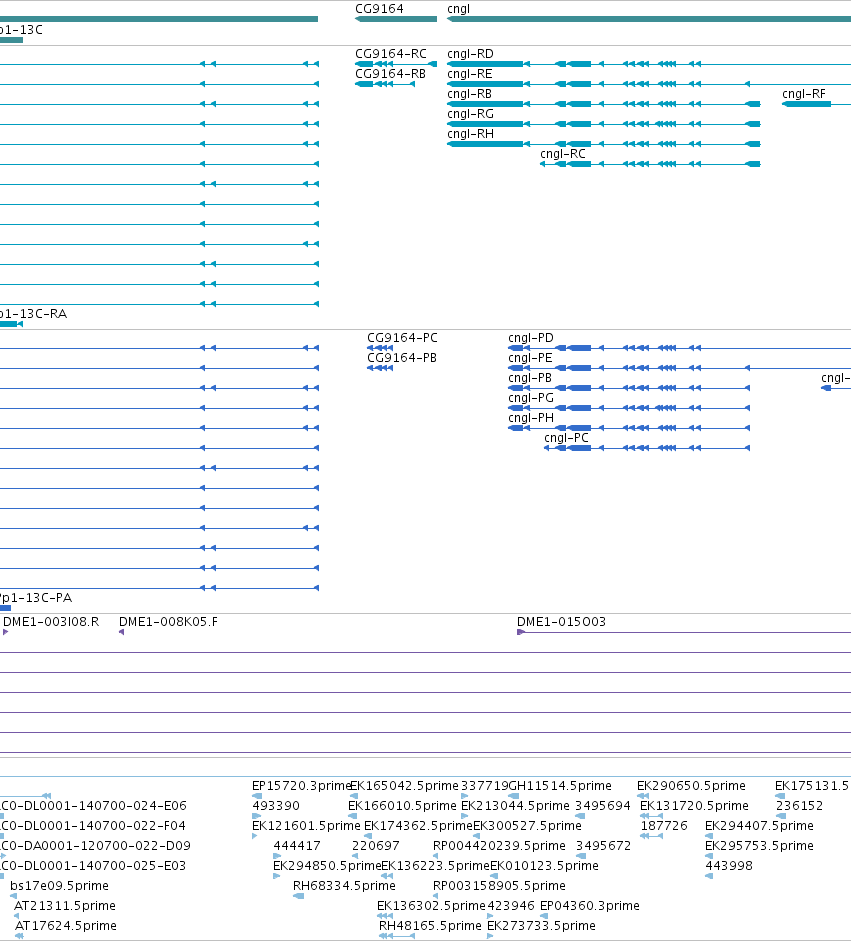Viewport: 851px width, 941px height.
Task: Click the RH48165.5prime EST label
Action: 430,925
